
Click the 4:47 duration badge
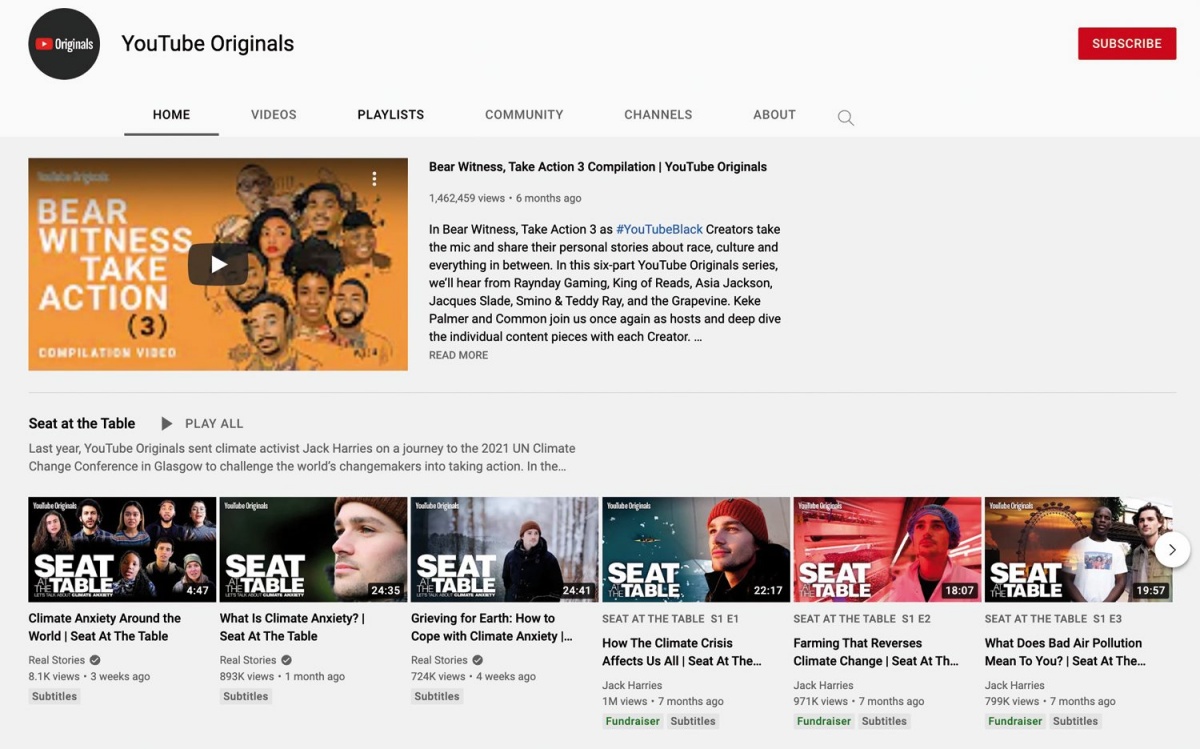pos(197,590)
